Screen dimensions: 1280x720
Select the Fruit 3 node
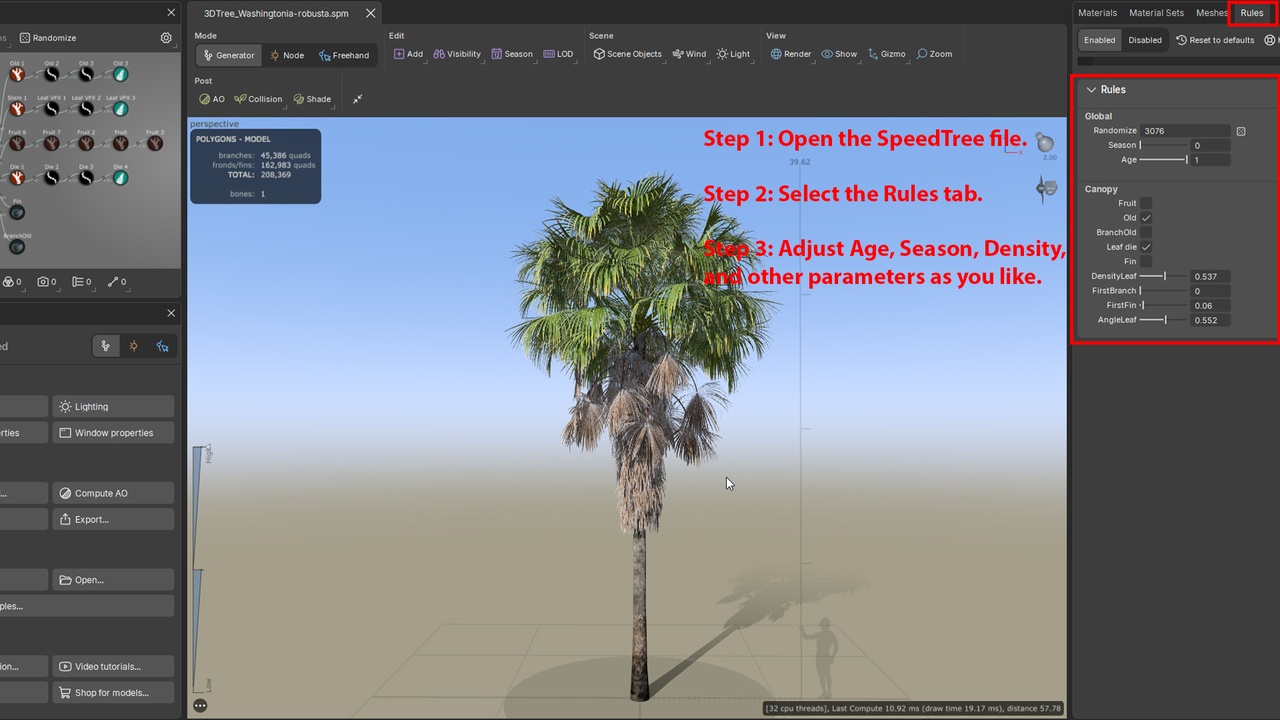[x=155, y=143]
